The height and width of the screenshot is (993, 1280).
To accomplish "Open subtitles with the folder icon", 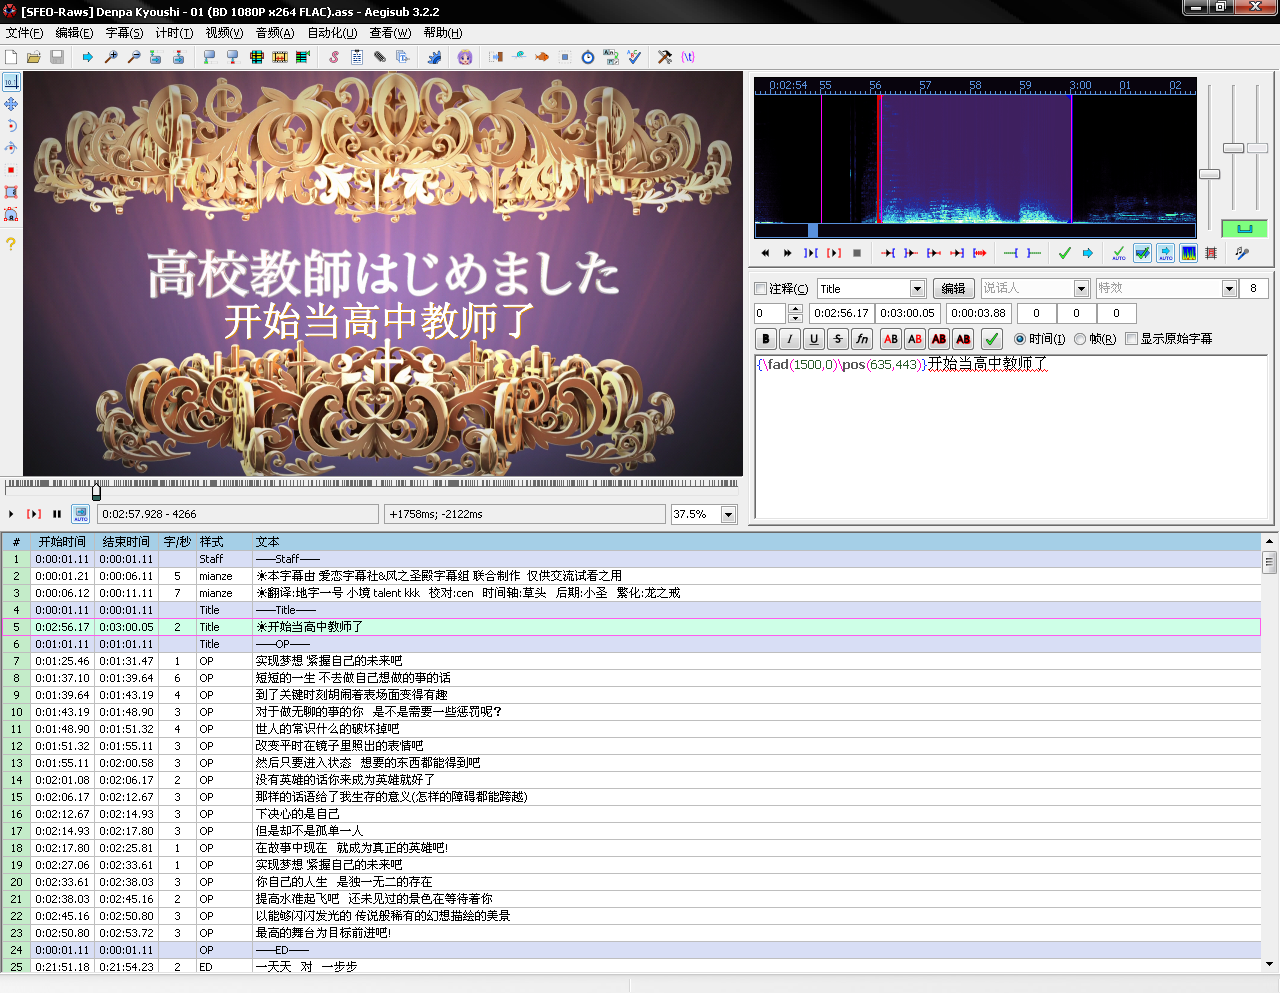I will tap(34, 57).
